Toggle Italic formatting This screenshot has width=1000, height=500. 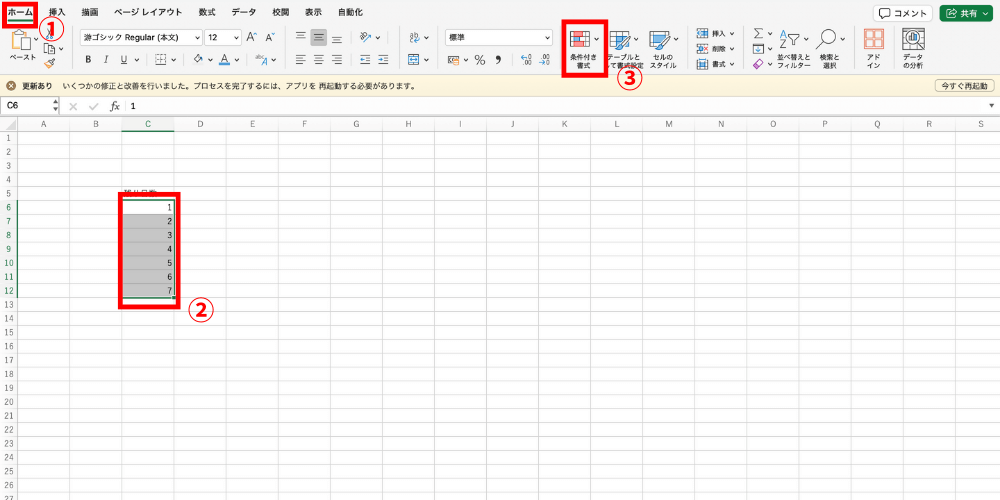(x=105, y=60)
